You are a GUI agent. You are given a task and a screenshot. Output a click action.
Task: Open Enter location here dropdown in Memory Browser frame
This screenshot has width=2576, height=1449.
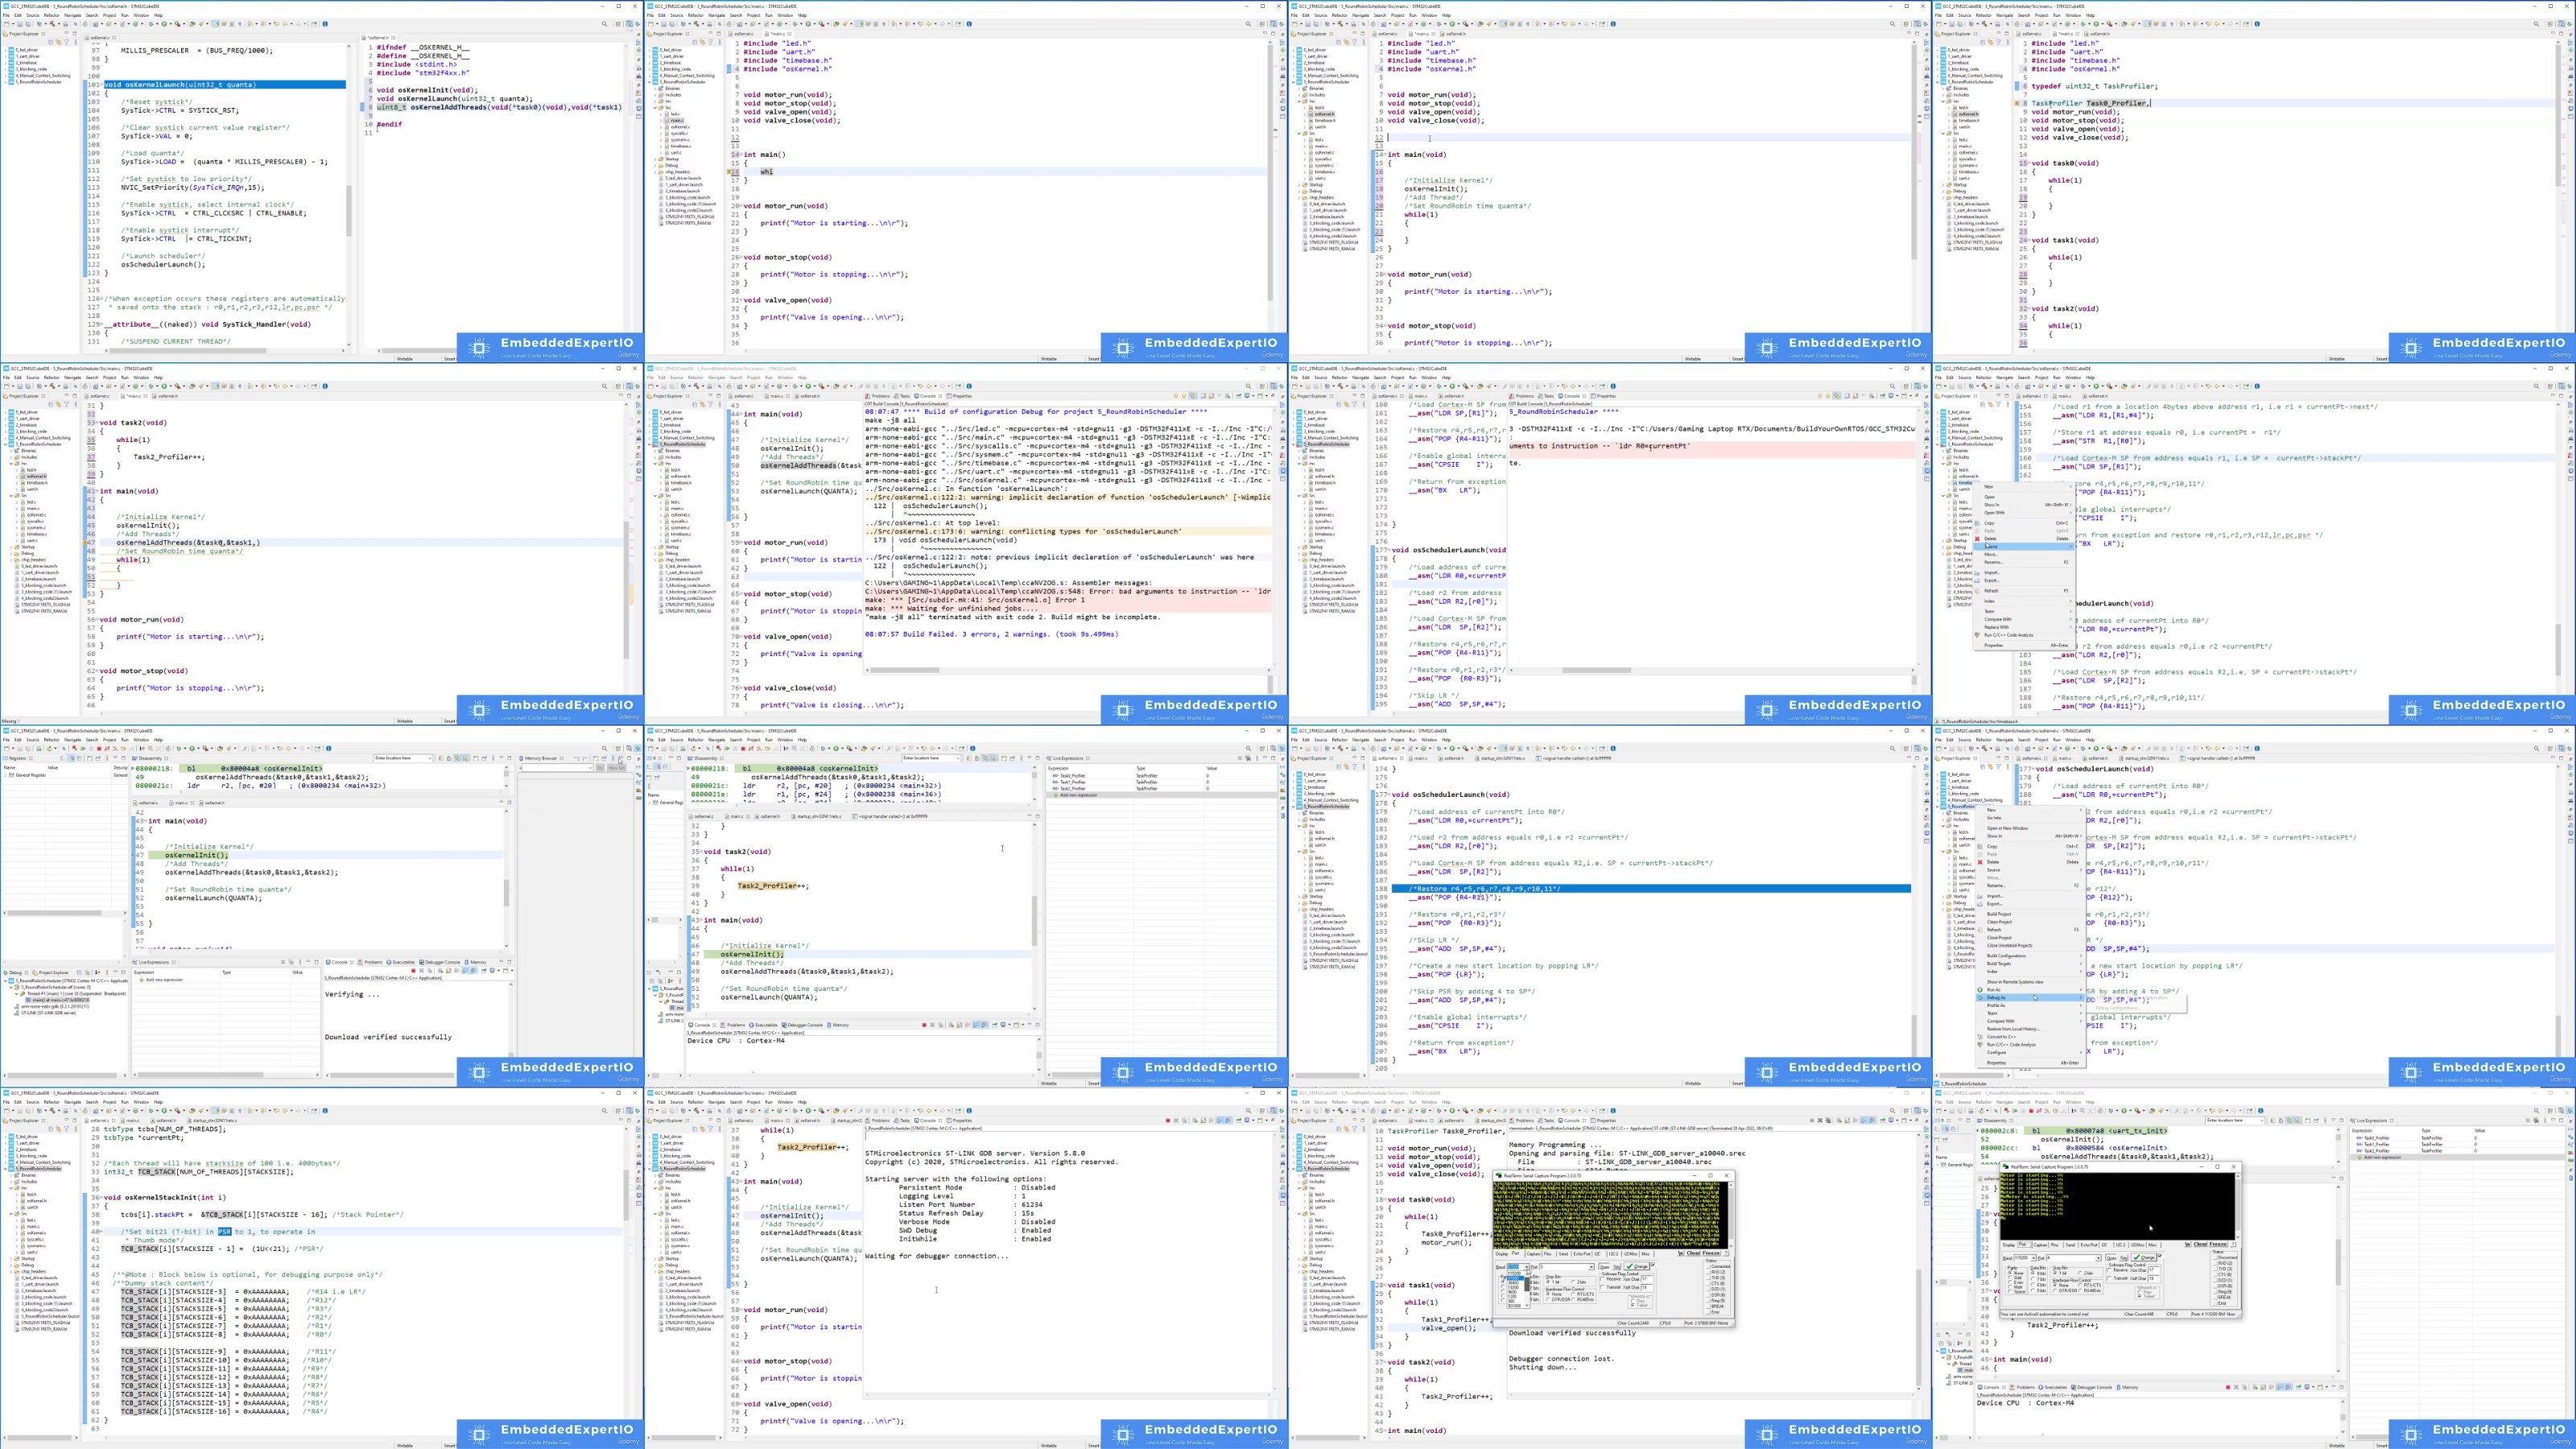click(431, 758)
